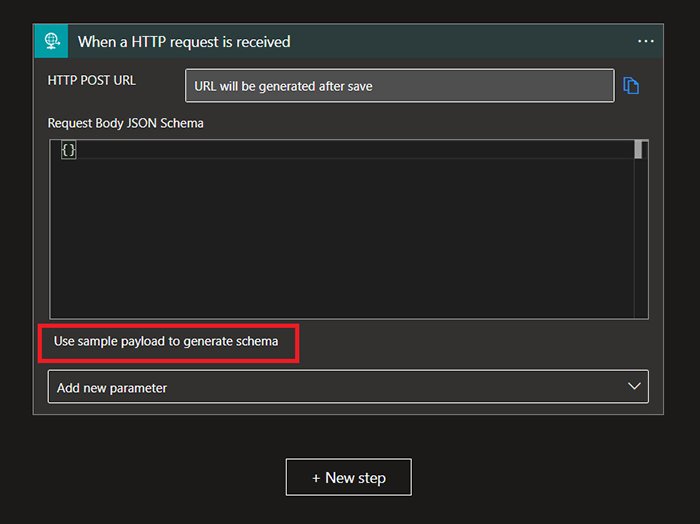Click the HTTP POST URL label
The image size is (700, 524).
[x=92, y=80]
